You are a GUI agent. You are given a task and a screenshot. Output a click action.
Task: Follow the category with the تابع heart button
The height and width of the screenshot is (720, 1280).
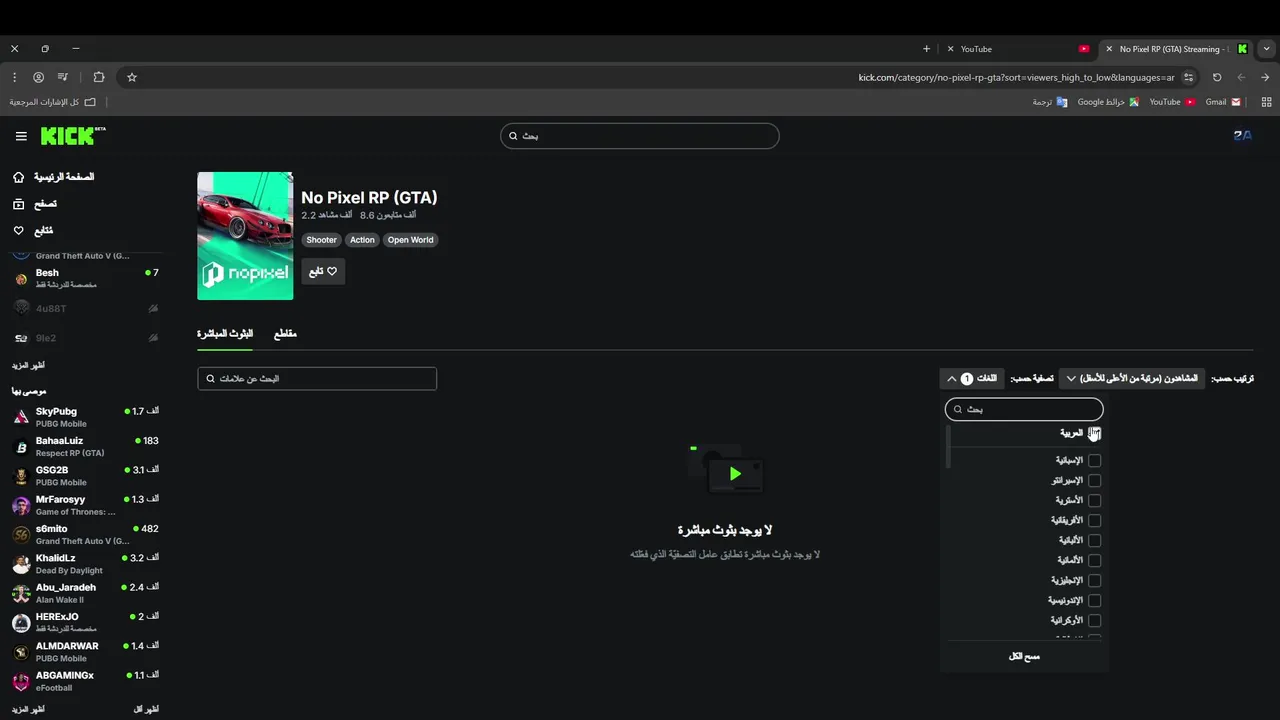(x=323, y=271)
